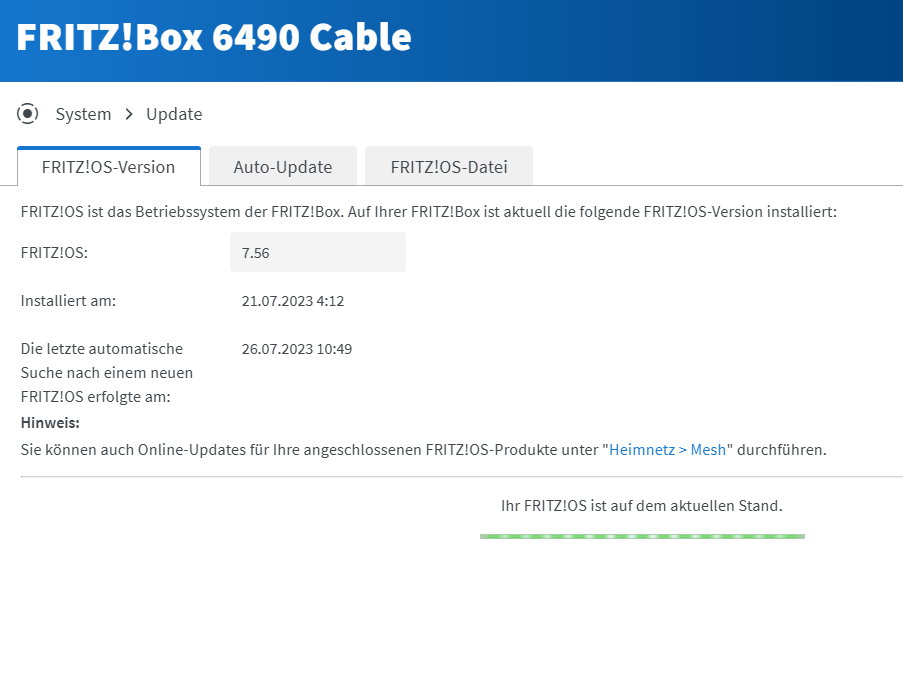Open the FRITZ!OS-Datei tab
This screenshot has width=903, height=675.
448,167
